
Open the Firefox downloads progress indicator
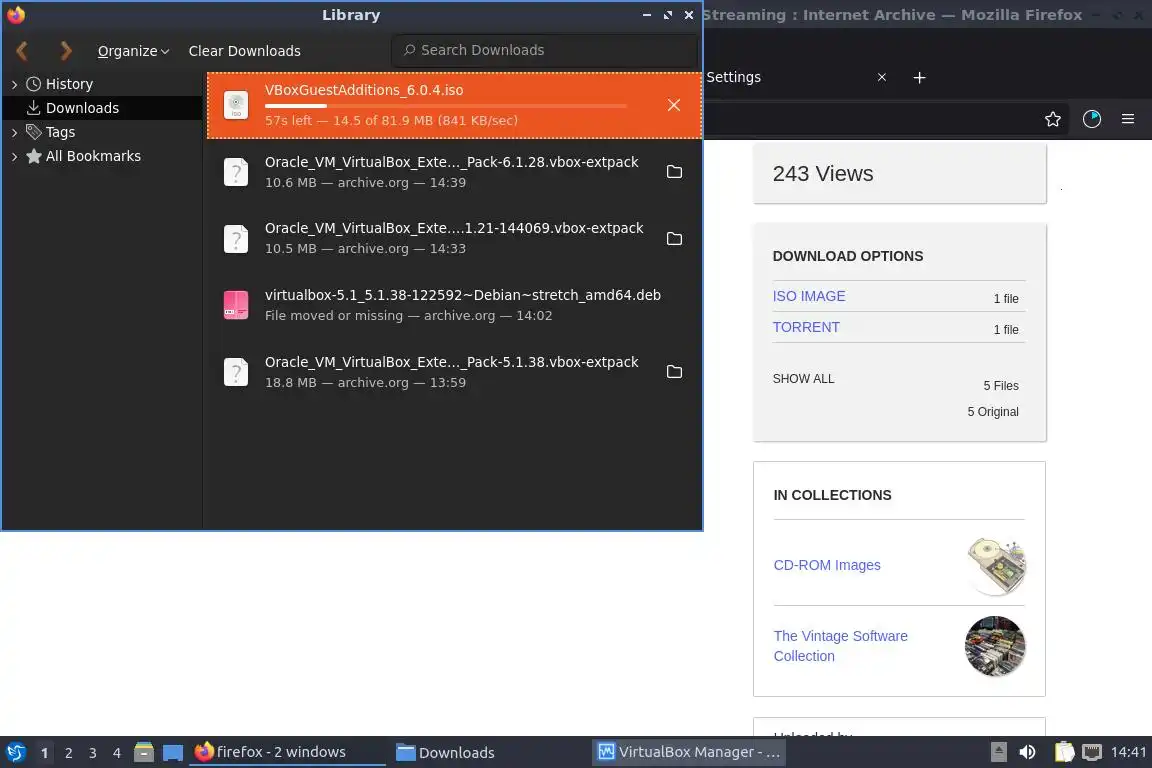coord(1092,119)
